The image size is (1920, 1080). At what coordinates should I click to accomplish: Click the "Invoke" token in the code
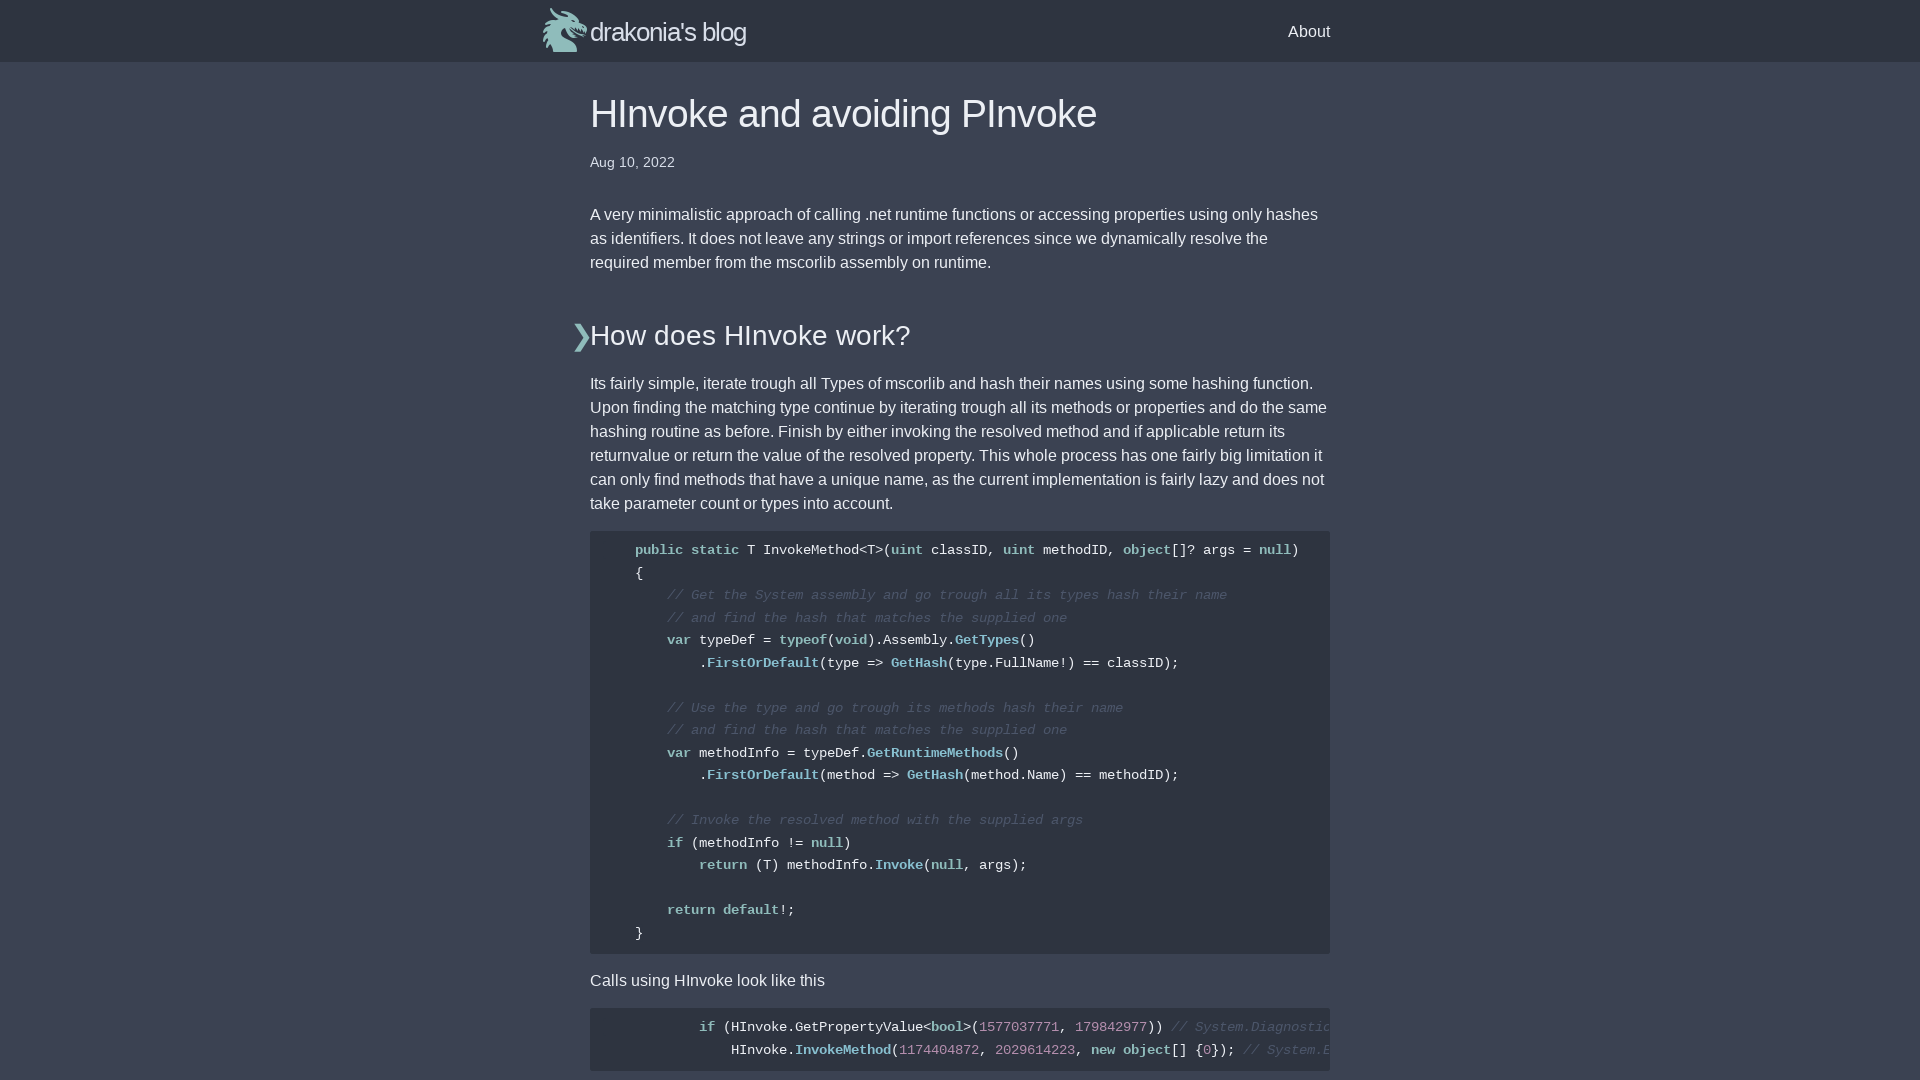click(899, 864)
